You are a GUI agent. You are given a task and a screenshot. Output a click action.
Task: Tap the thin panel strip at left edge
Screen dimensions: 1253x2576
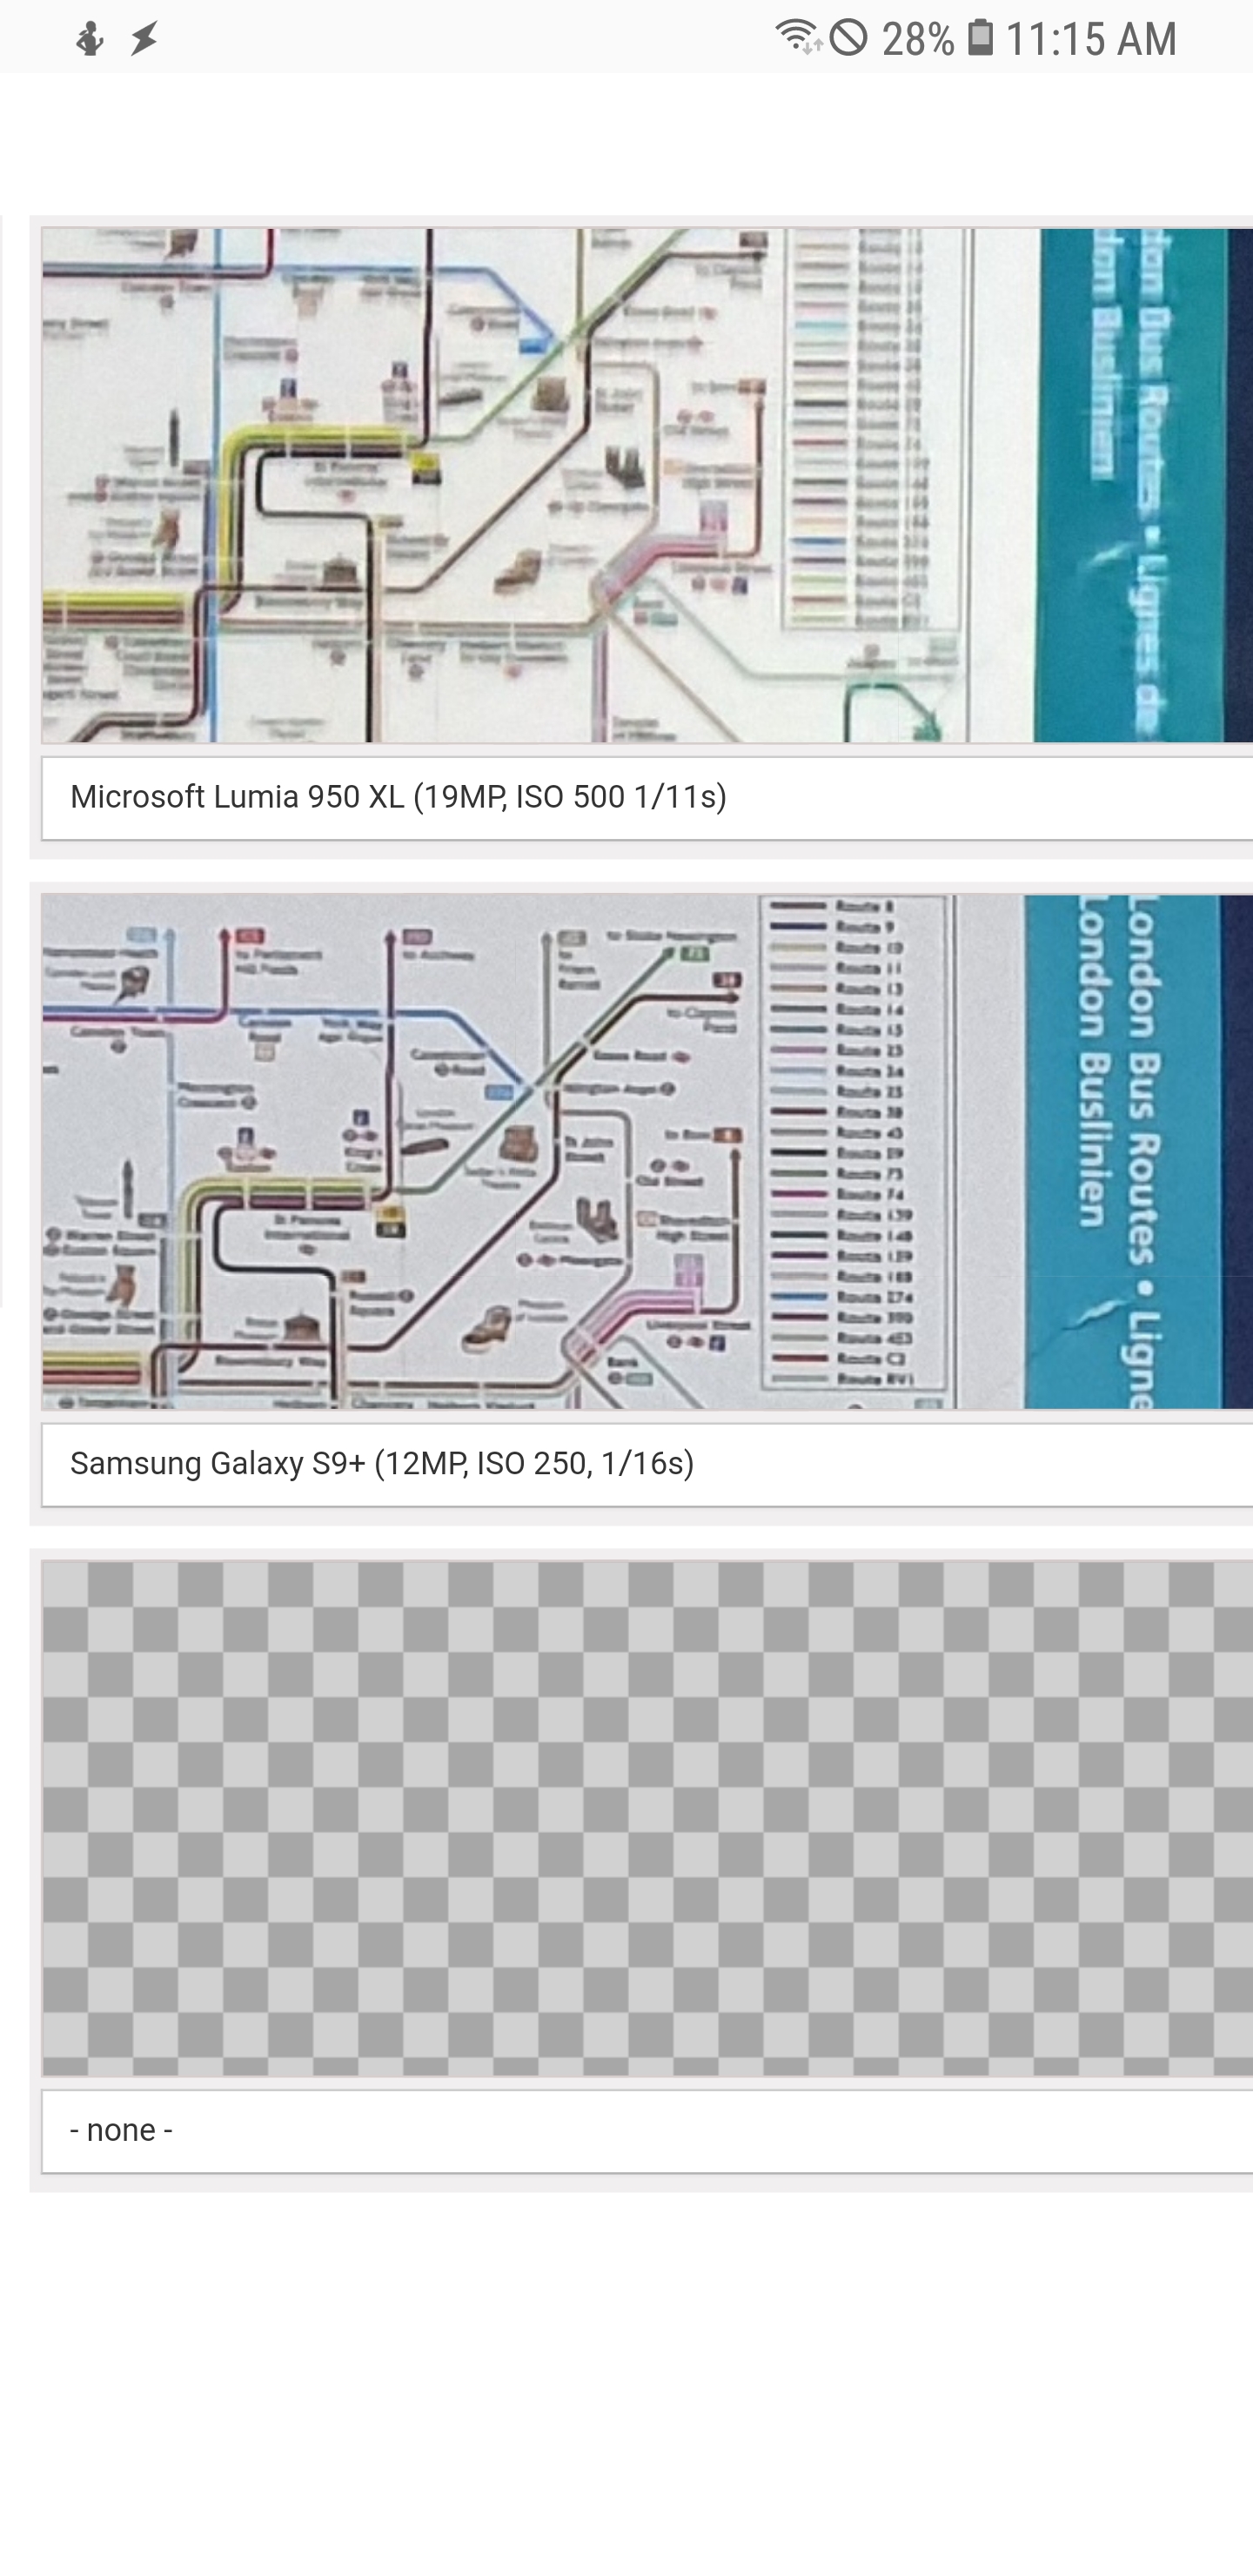pyautogui.click(x=2, y=760)
